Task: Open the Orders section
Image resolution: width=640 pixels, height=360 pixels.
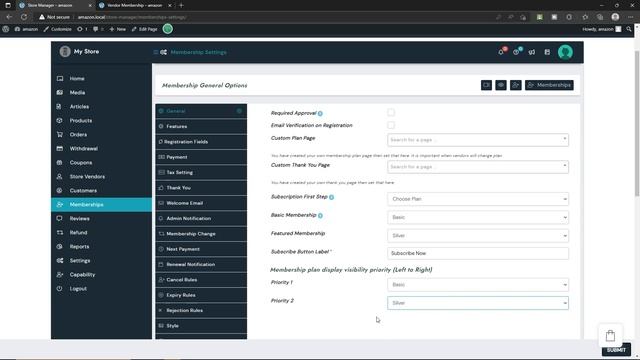Action: click(x=101, y=134)
